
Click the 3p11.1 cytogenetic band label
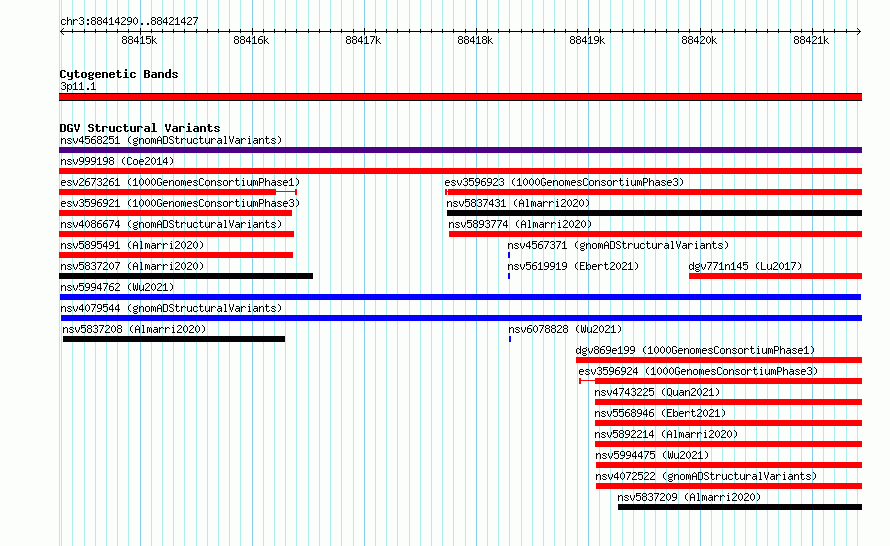point(78,86)
